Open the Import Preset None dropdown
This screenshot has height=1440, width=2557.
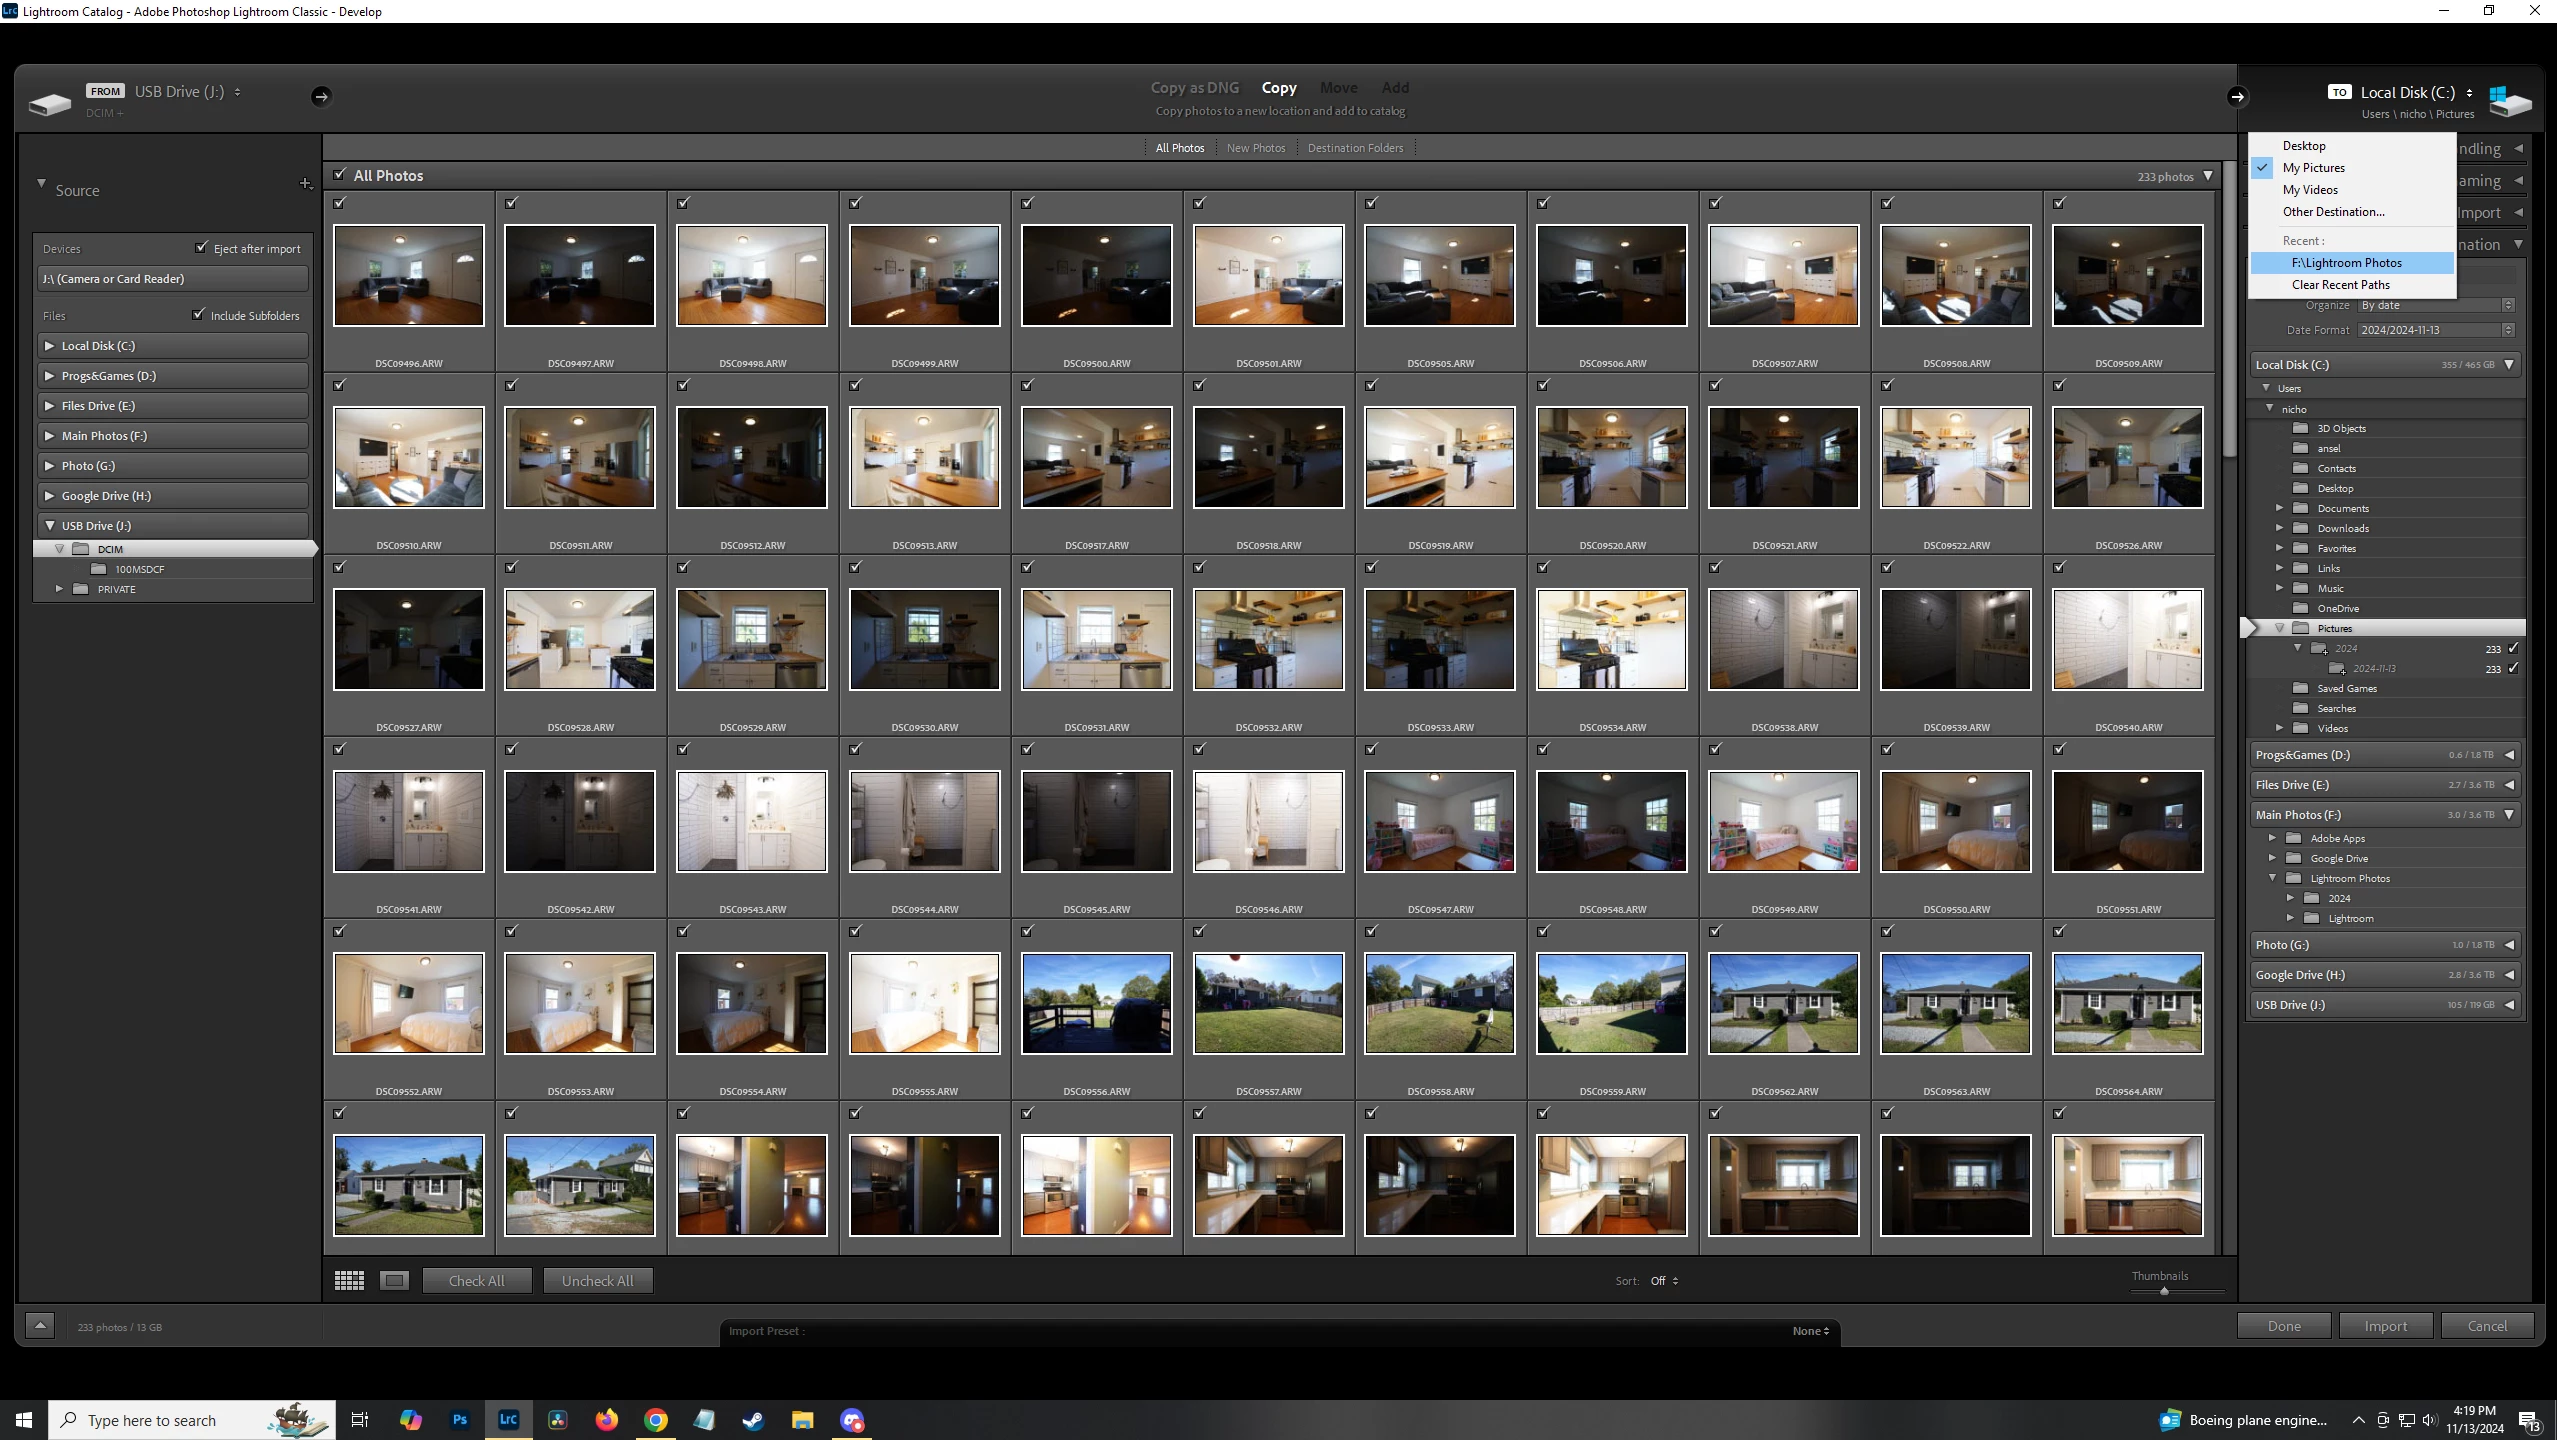click(1810, 1330)
